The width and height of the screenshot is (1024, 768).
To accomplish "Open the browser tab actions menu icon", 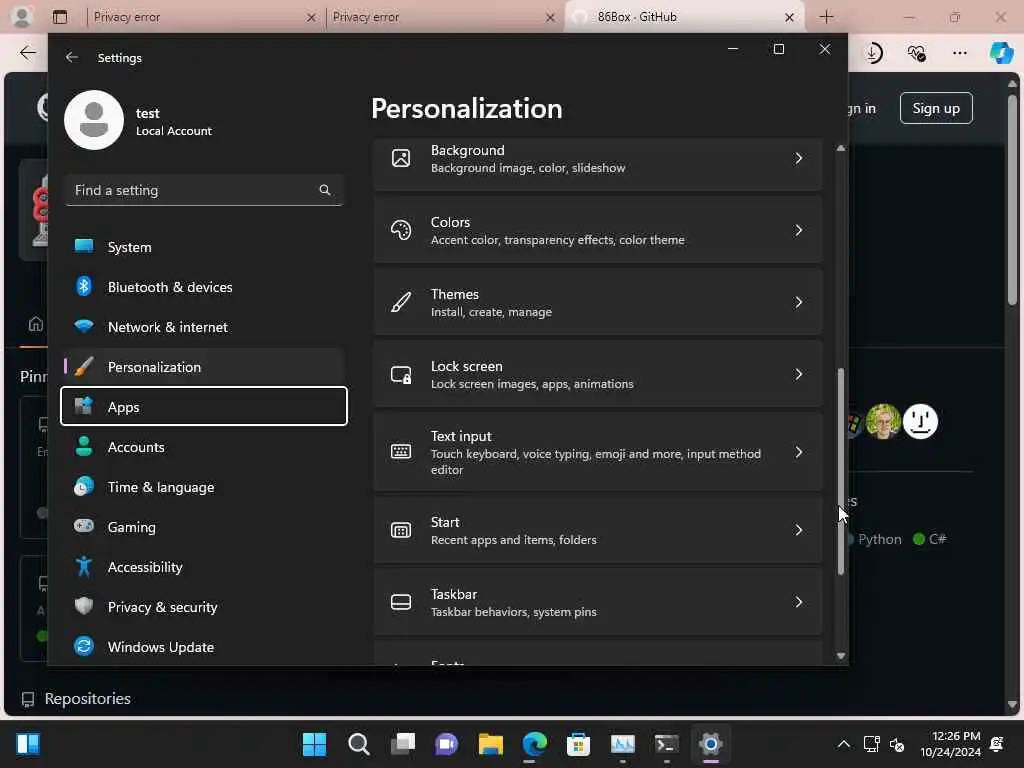I will coord(60,17).
